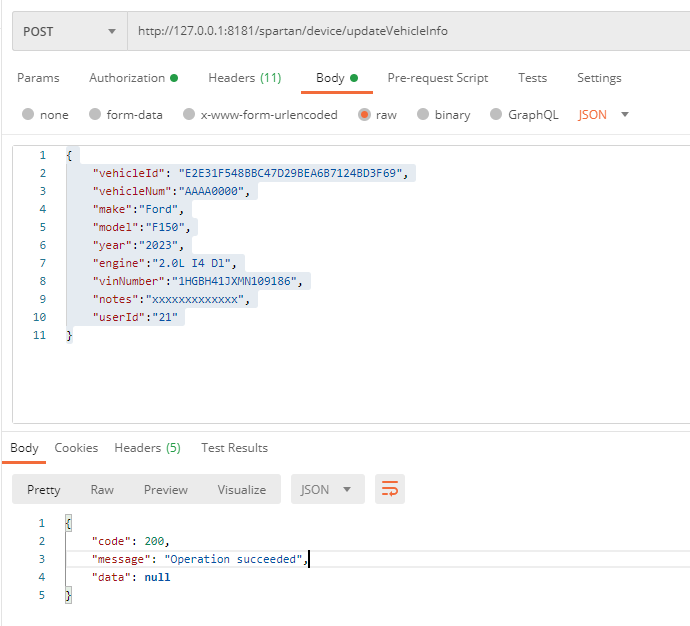Expand the request body JSON format dropdown
Image resolution: width=690 pixels, height=626 pixels.
(604, 115)
